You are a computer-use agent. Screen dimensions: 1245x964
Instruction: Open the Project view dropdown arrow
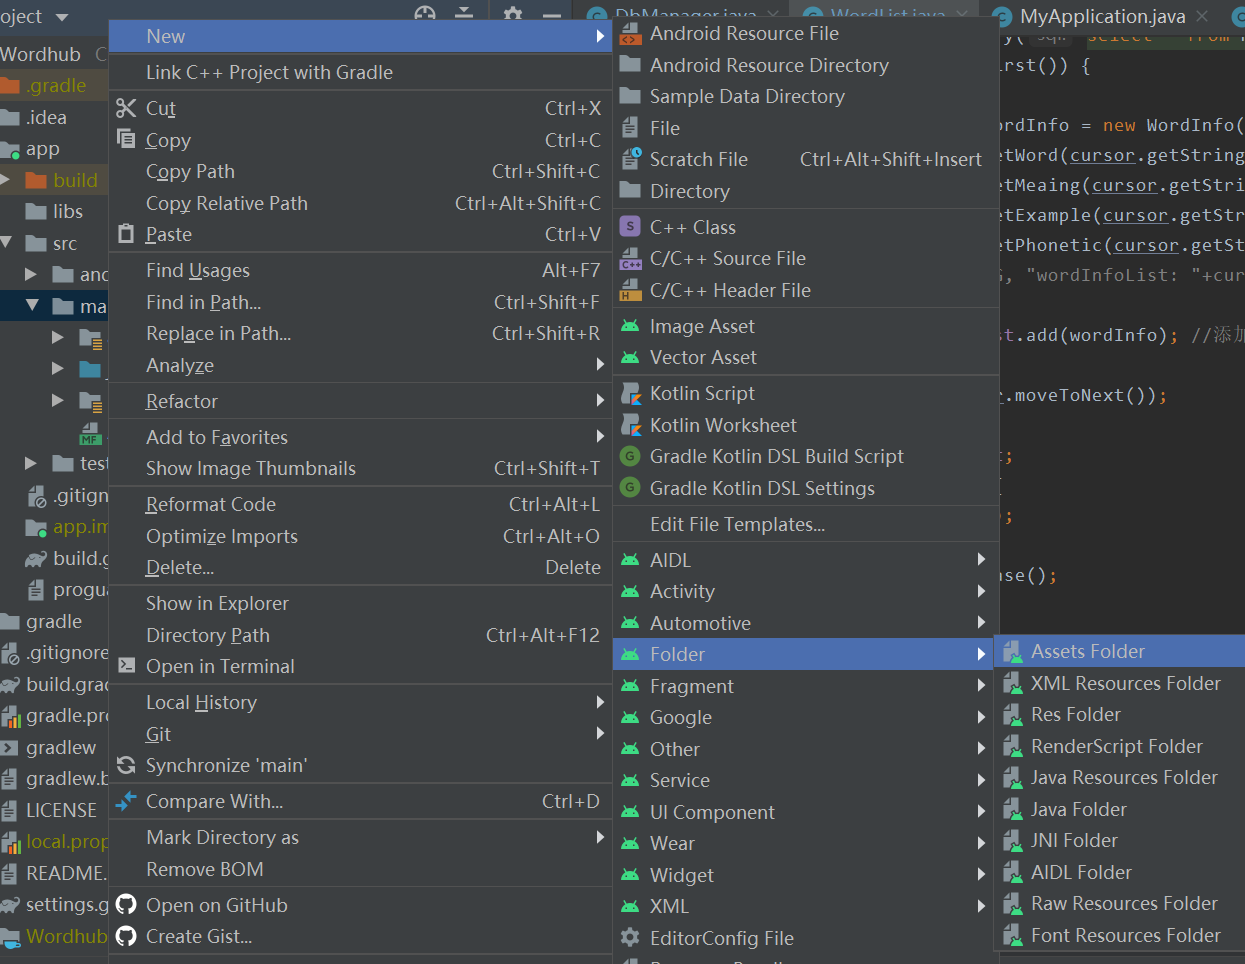(62, 17)
